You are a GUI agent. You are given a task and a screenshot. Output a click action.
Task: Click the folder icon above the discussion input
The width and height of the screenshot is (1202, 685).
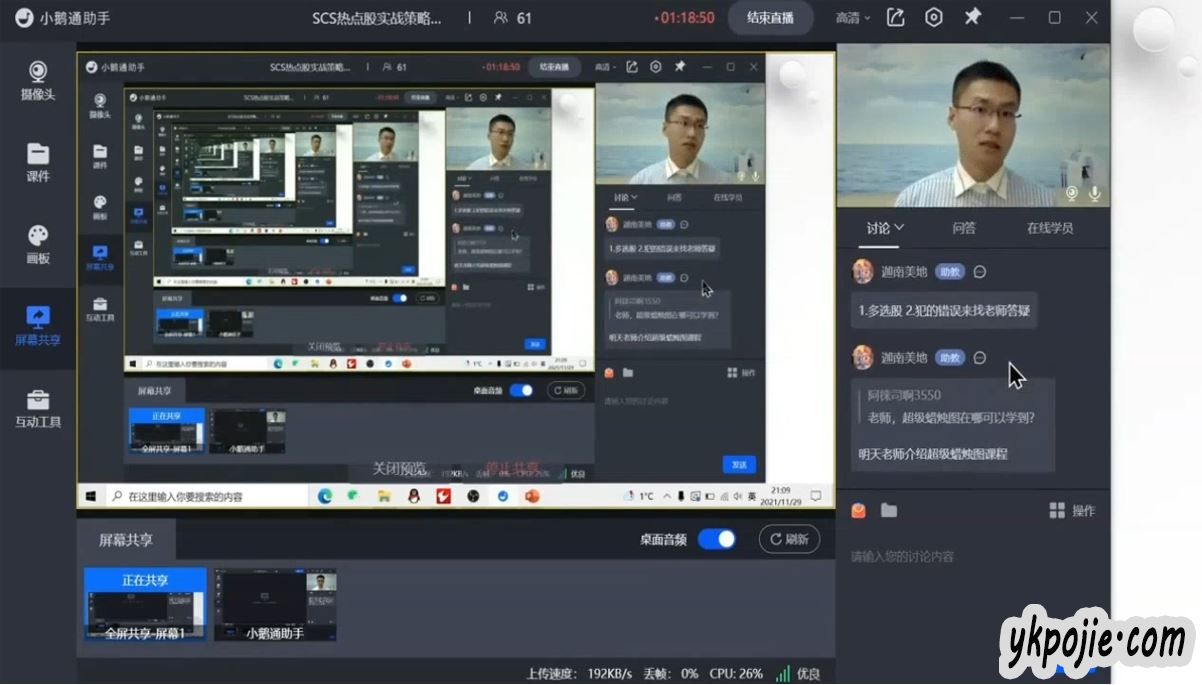point(889,511)
